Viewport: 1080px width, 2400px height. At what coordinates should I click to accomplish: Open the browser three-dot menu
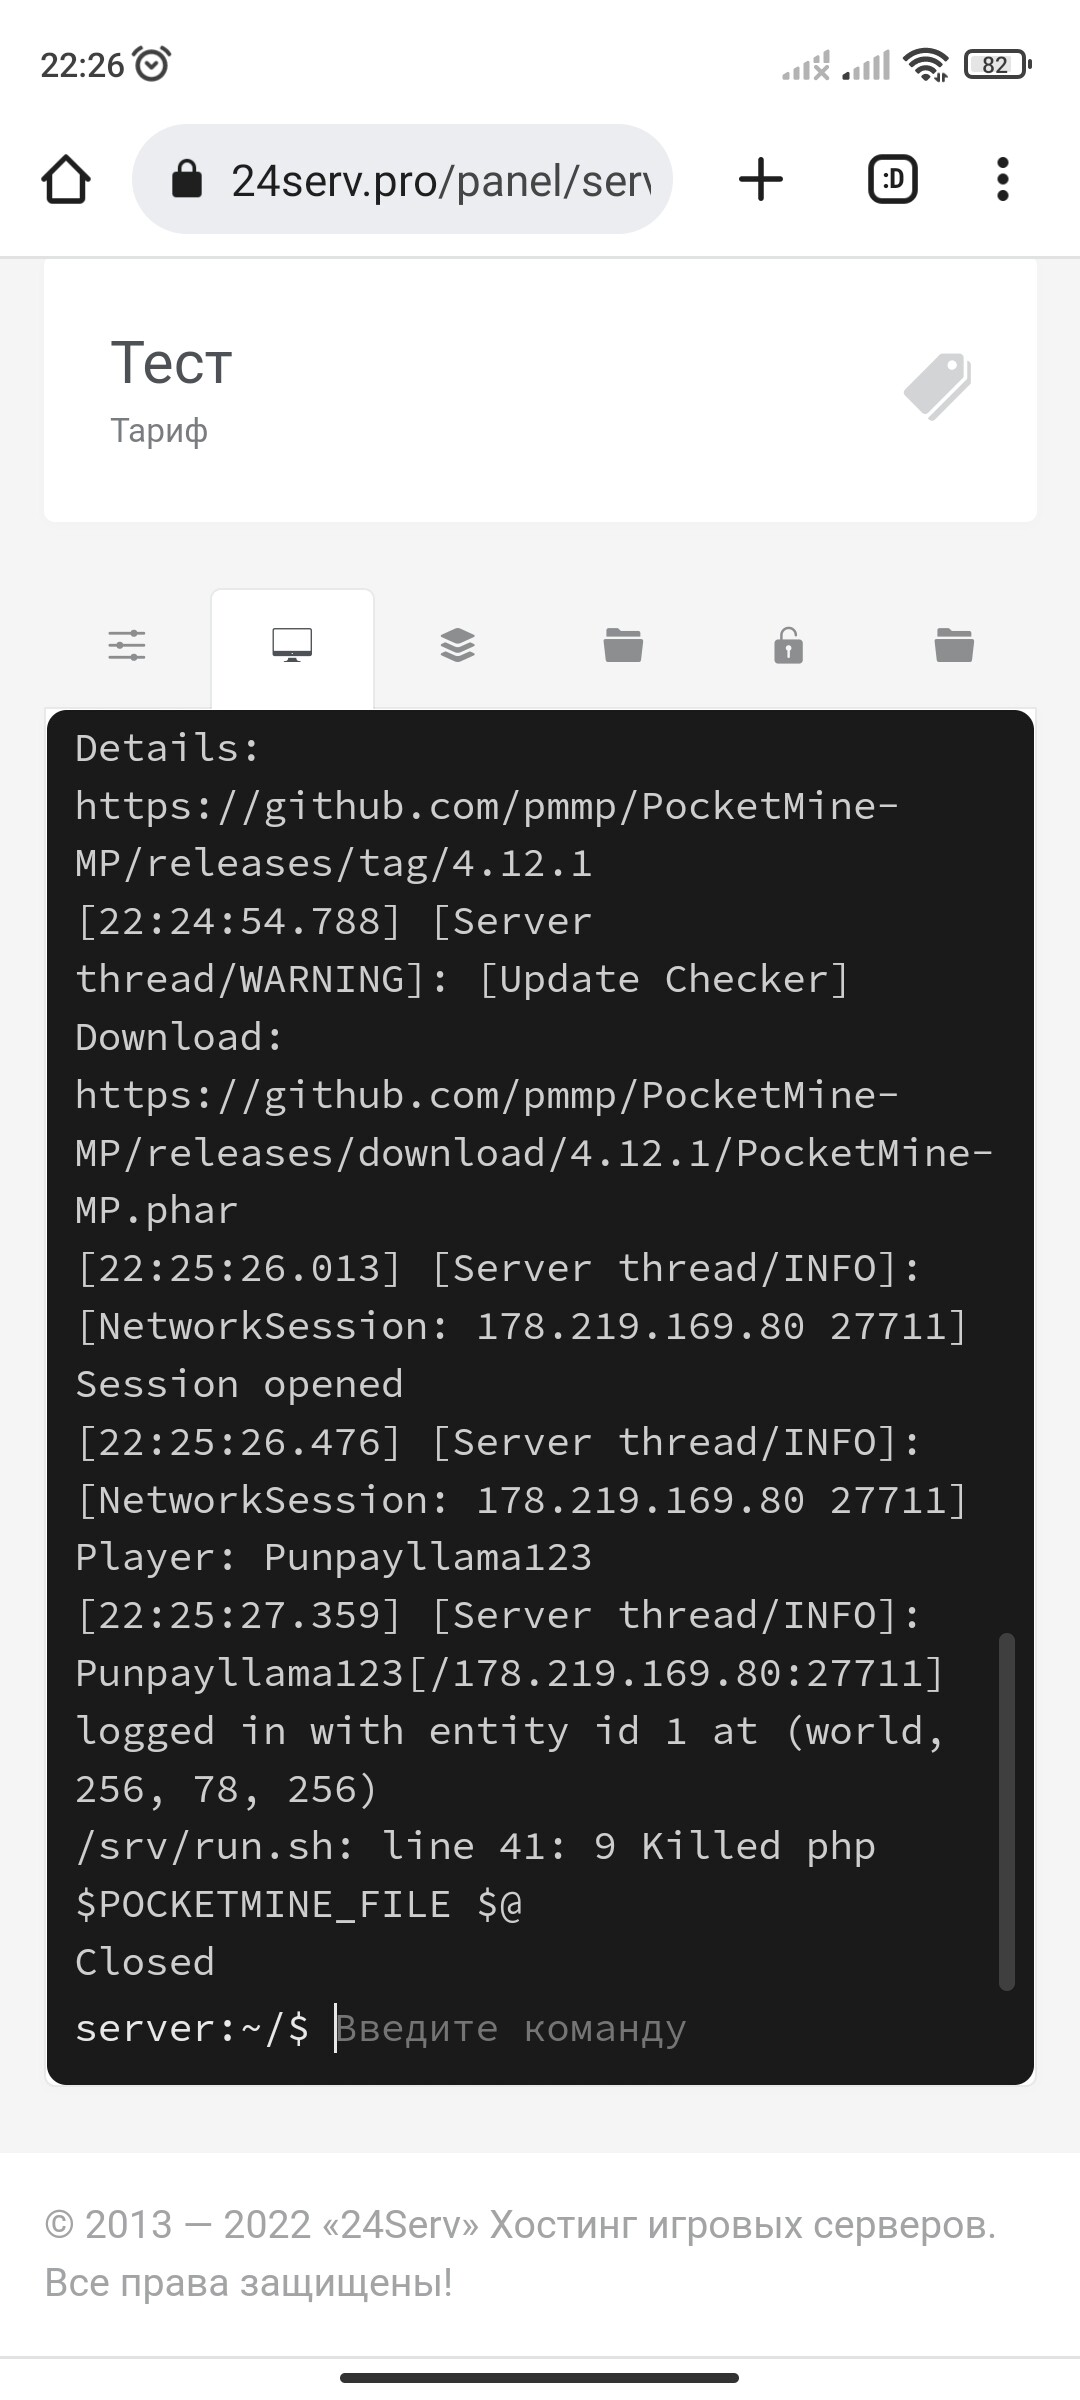(1003, 180)
